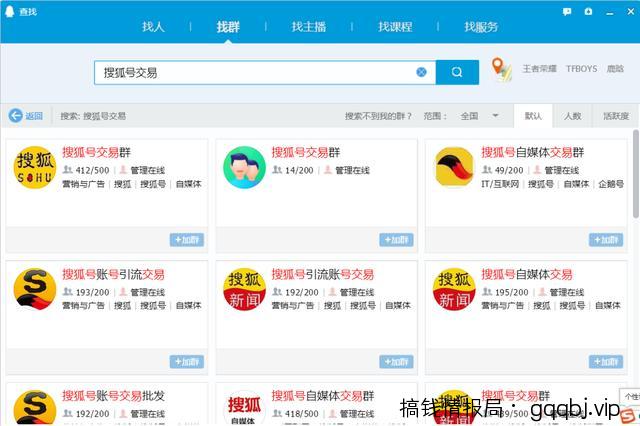Viewport: 640px width, 426px height.
Task: Open avatar of 搜狐号自媒体交易群 418/500
Action: coord(244,408)
